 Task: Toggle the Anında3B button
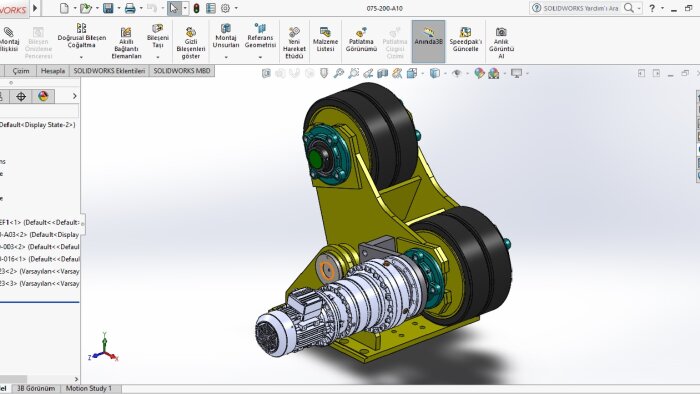[429, 41]
